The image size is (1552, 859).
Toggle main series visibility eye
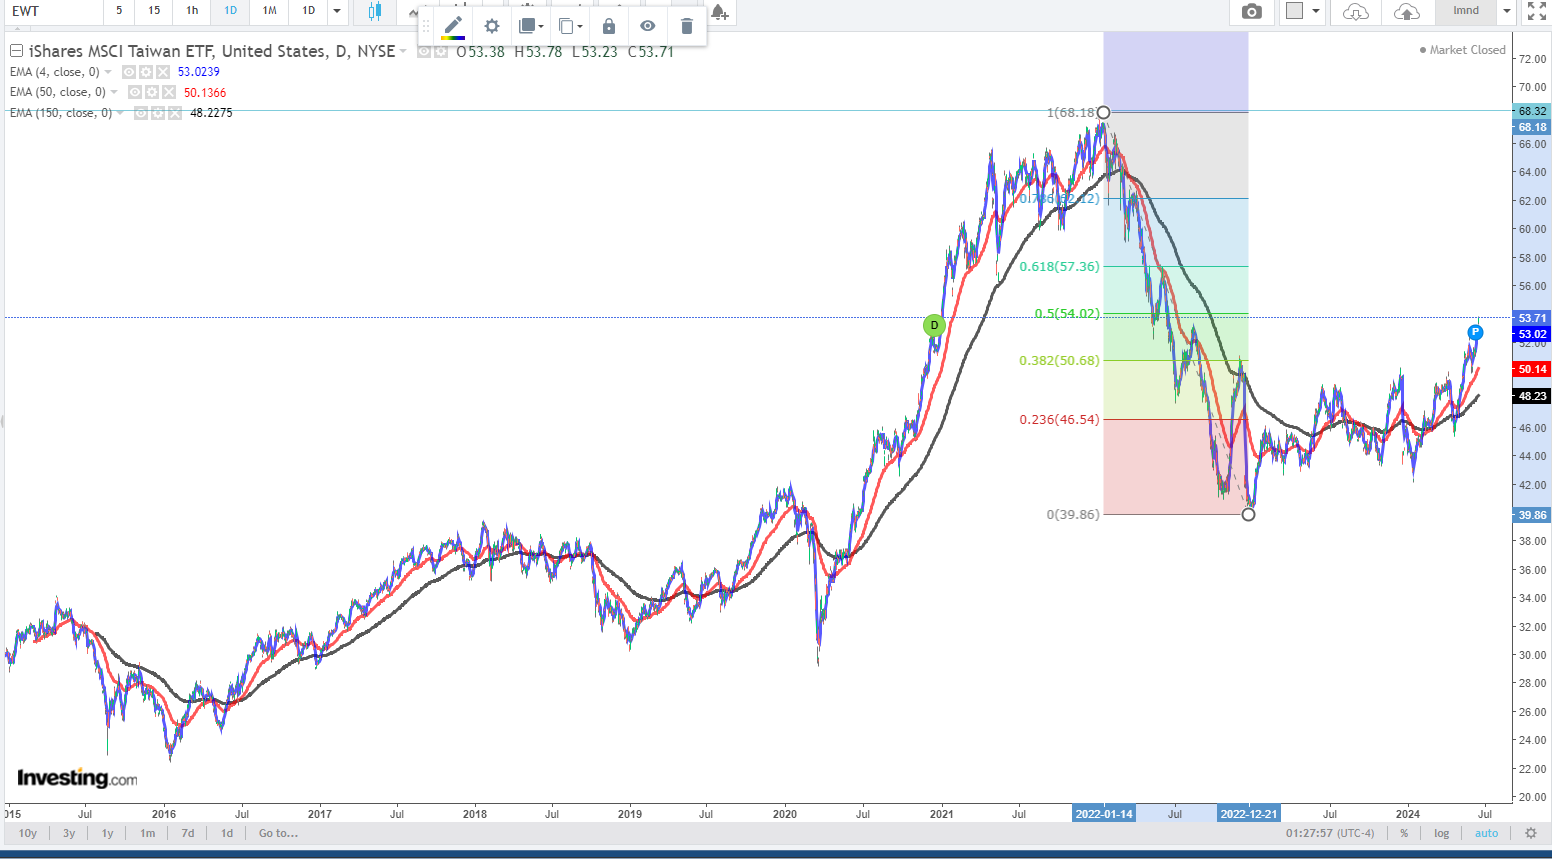point(424,51)
